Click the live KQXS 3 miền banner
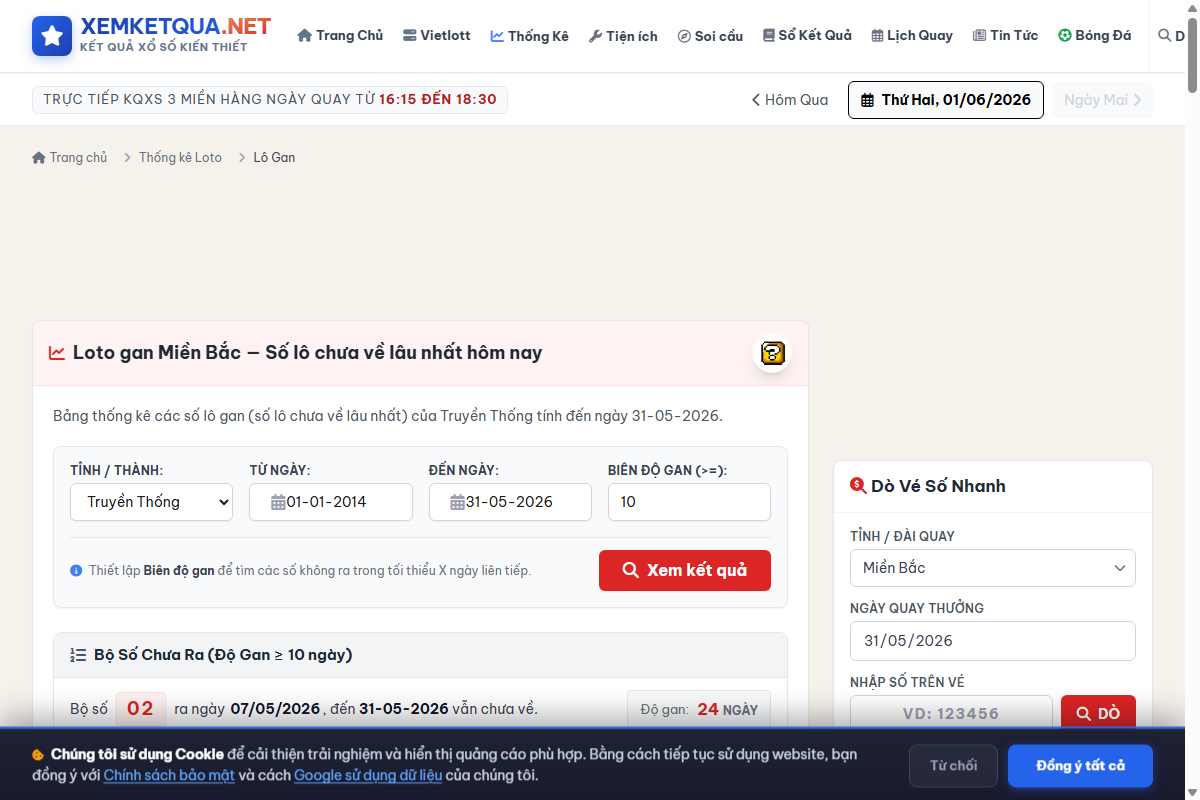This screenshot has height=800, width=1200. point(270,99)
